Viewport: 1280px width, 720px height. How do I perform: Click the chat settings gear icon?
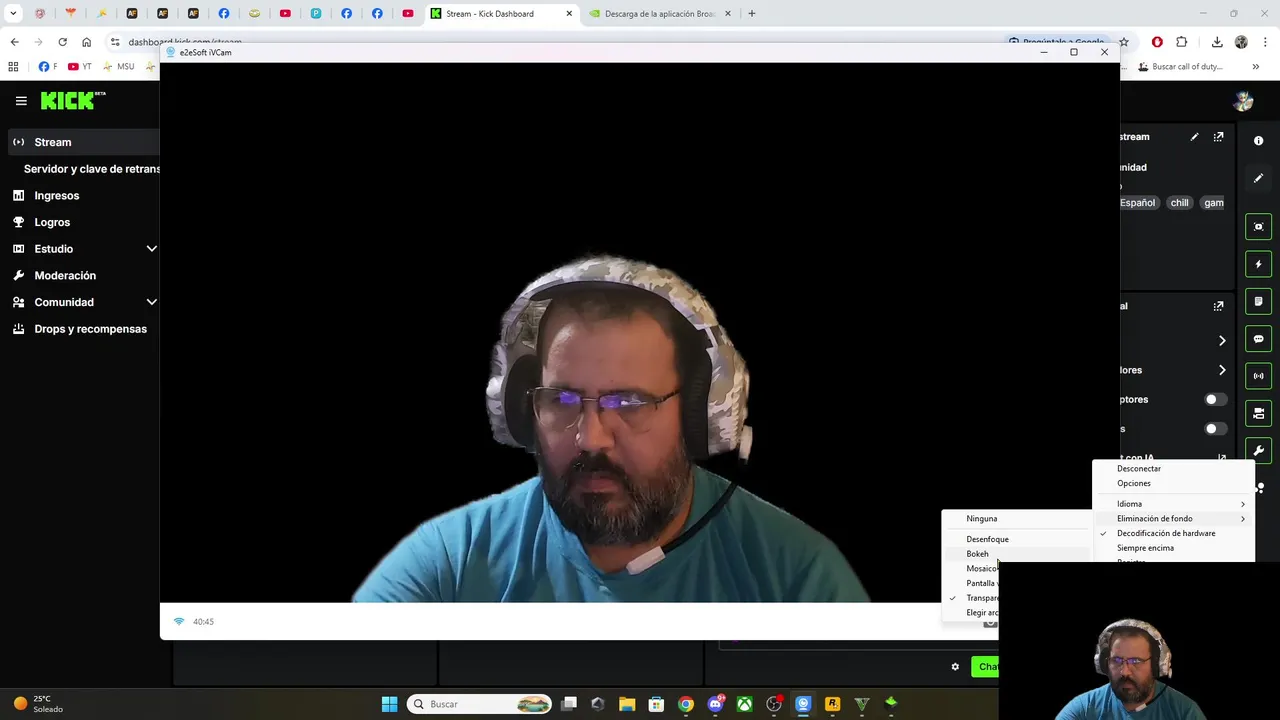click(x=955, y=667)
